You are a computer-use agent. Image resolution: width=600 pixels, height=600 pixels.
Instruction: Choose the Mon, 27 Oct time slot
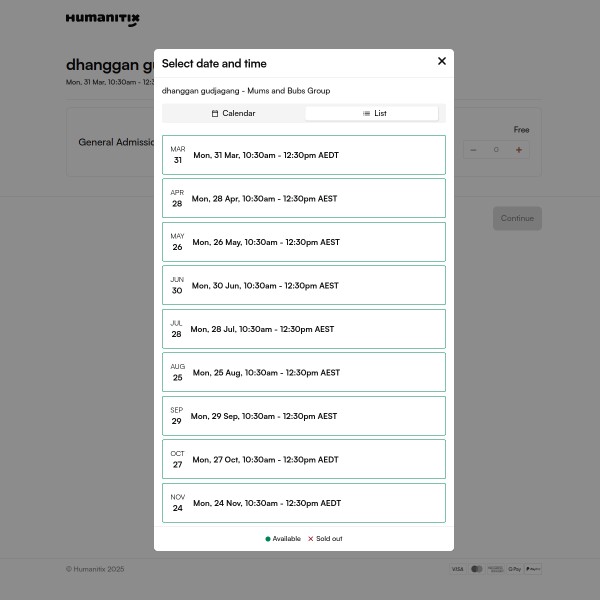click(303, 459)
